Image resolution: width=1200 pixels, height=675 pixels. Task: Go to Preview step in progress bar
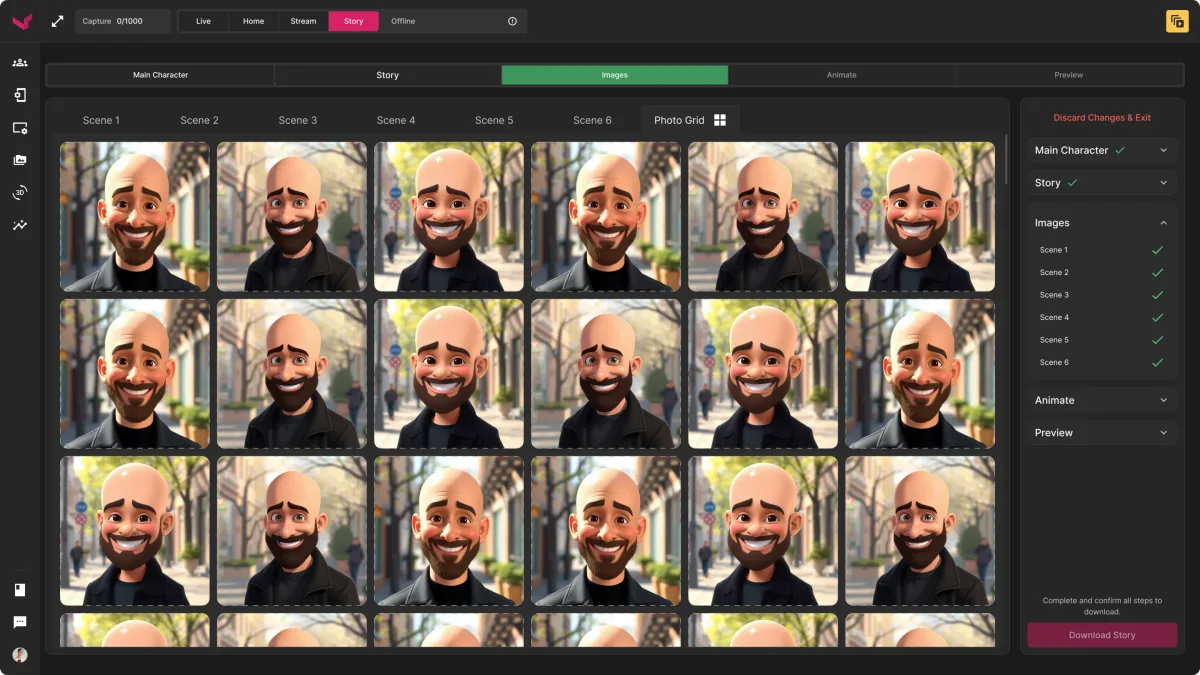click(1069, 75)
